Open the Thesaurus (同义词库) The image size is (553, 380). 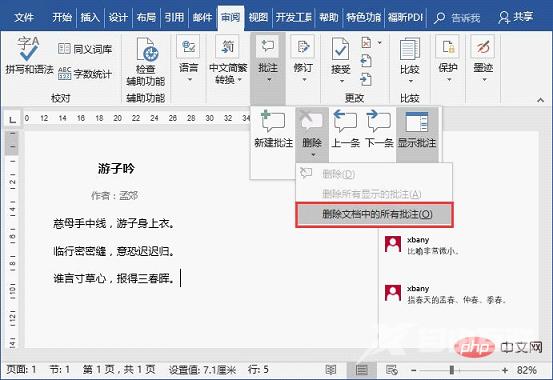84,49
